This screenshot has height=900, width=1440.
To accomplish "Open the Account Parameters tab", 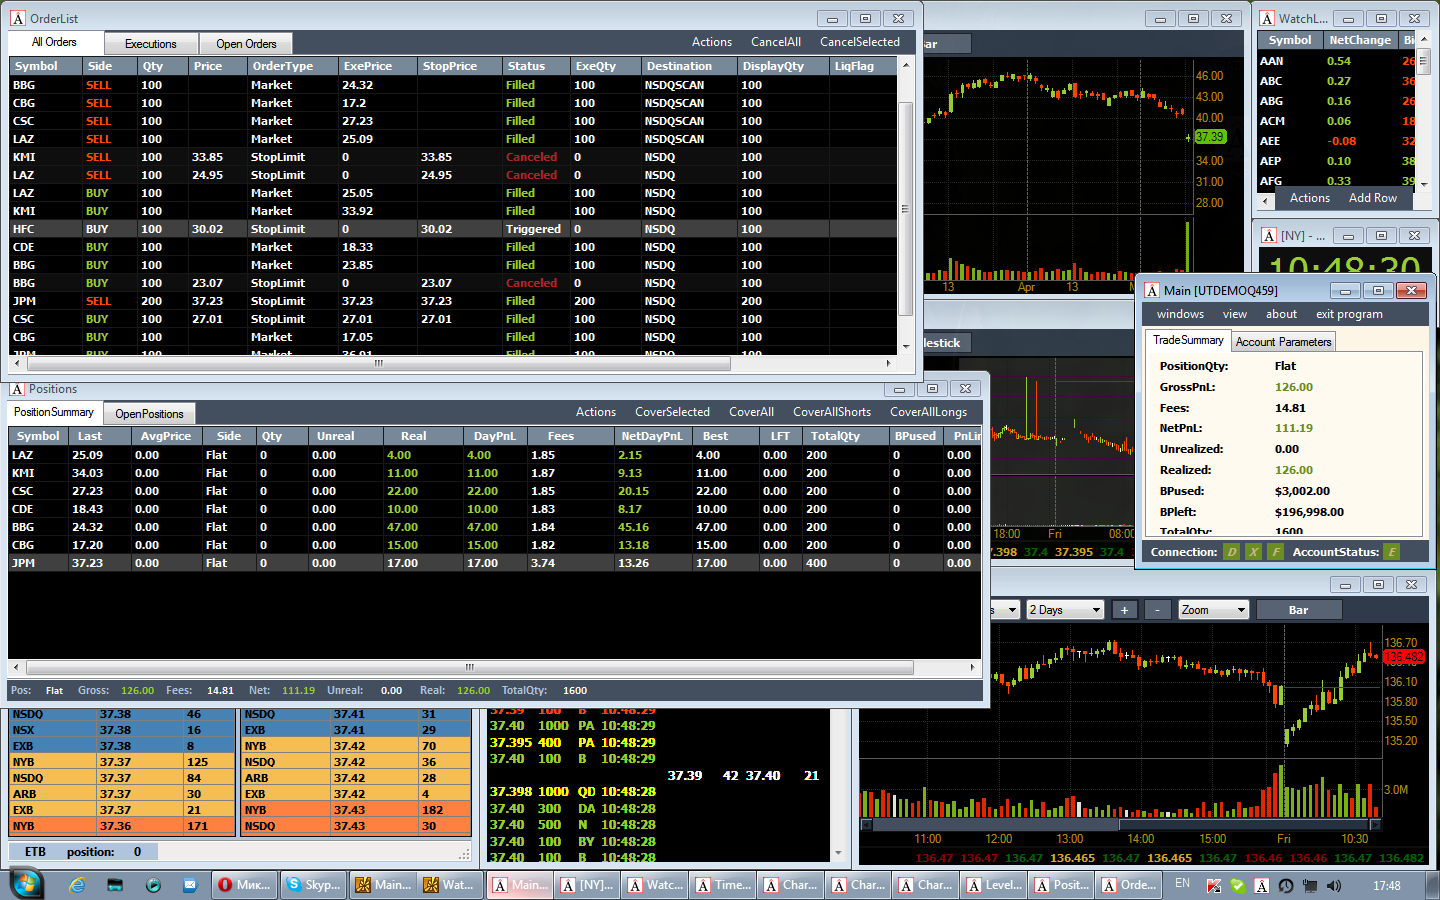I will (x=1283, y=342).
